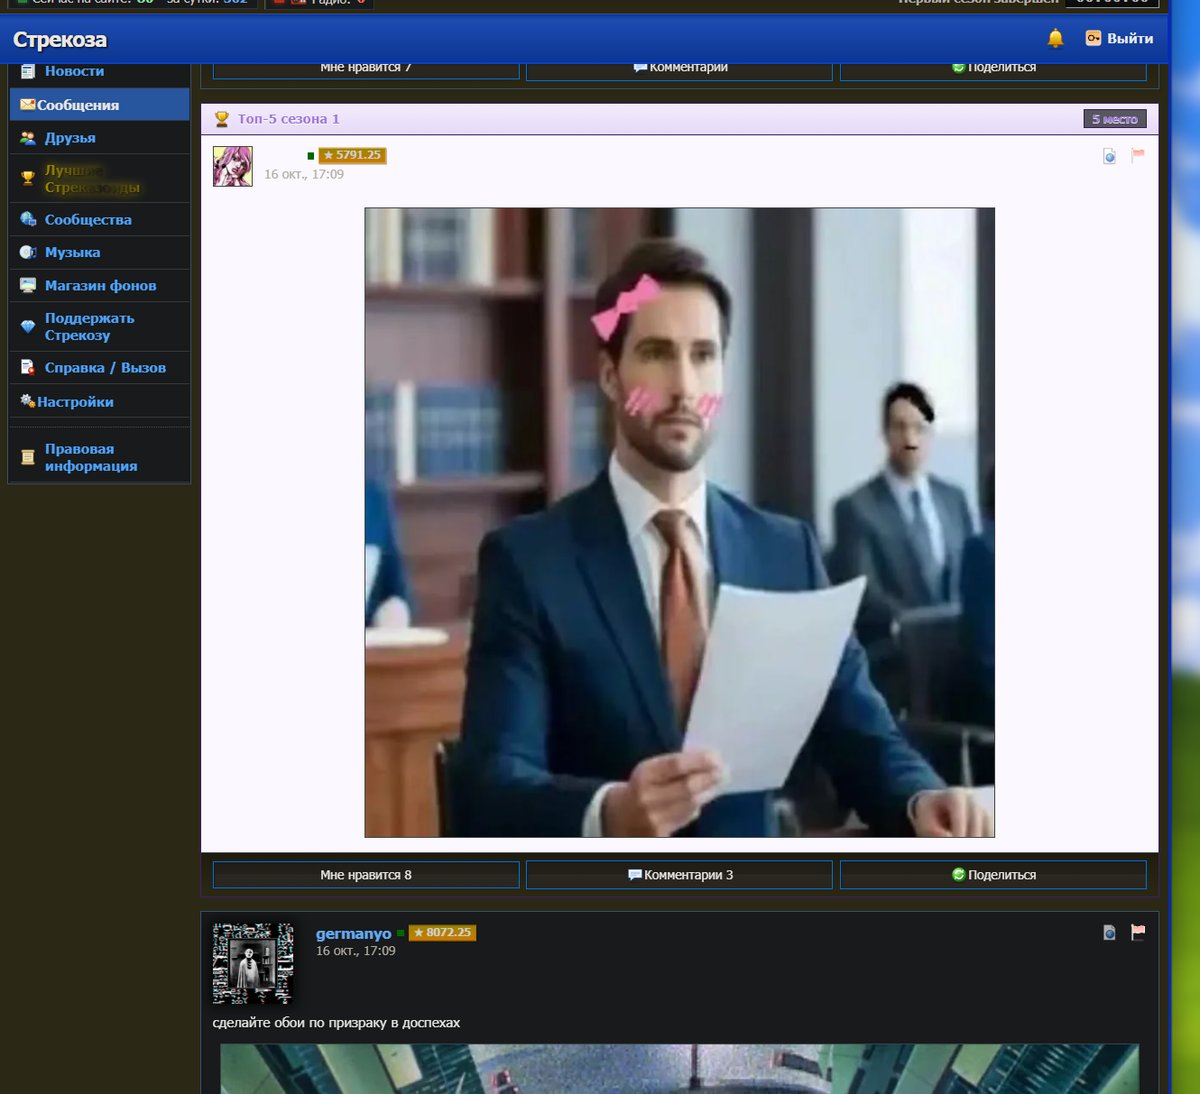Open Правовая информация in the sidebar
The height and width of the screenshot is (1094, 1200).
click(x=99, y=457)
